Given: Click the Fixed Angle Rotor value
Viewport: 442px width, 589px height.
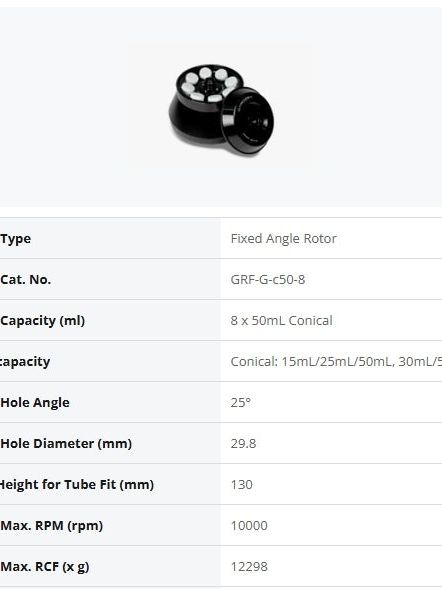Looking at the screenshot, I should coord(284,239).
